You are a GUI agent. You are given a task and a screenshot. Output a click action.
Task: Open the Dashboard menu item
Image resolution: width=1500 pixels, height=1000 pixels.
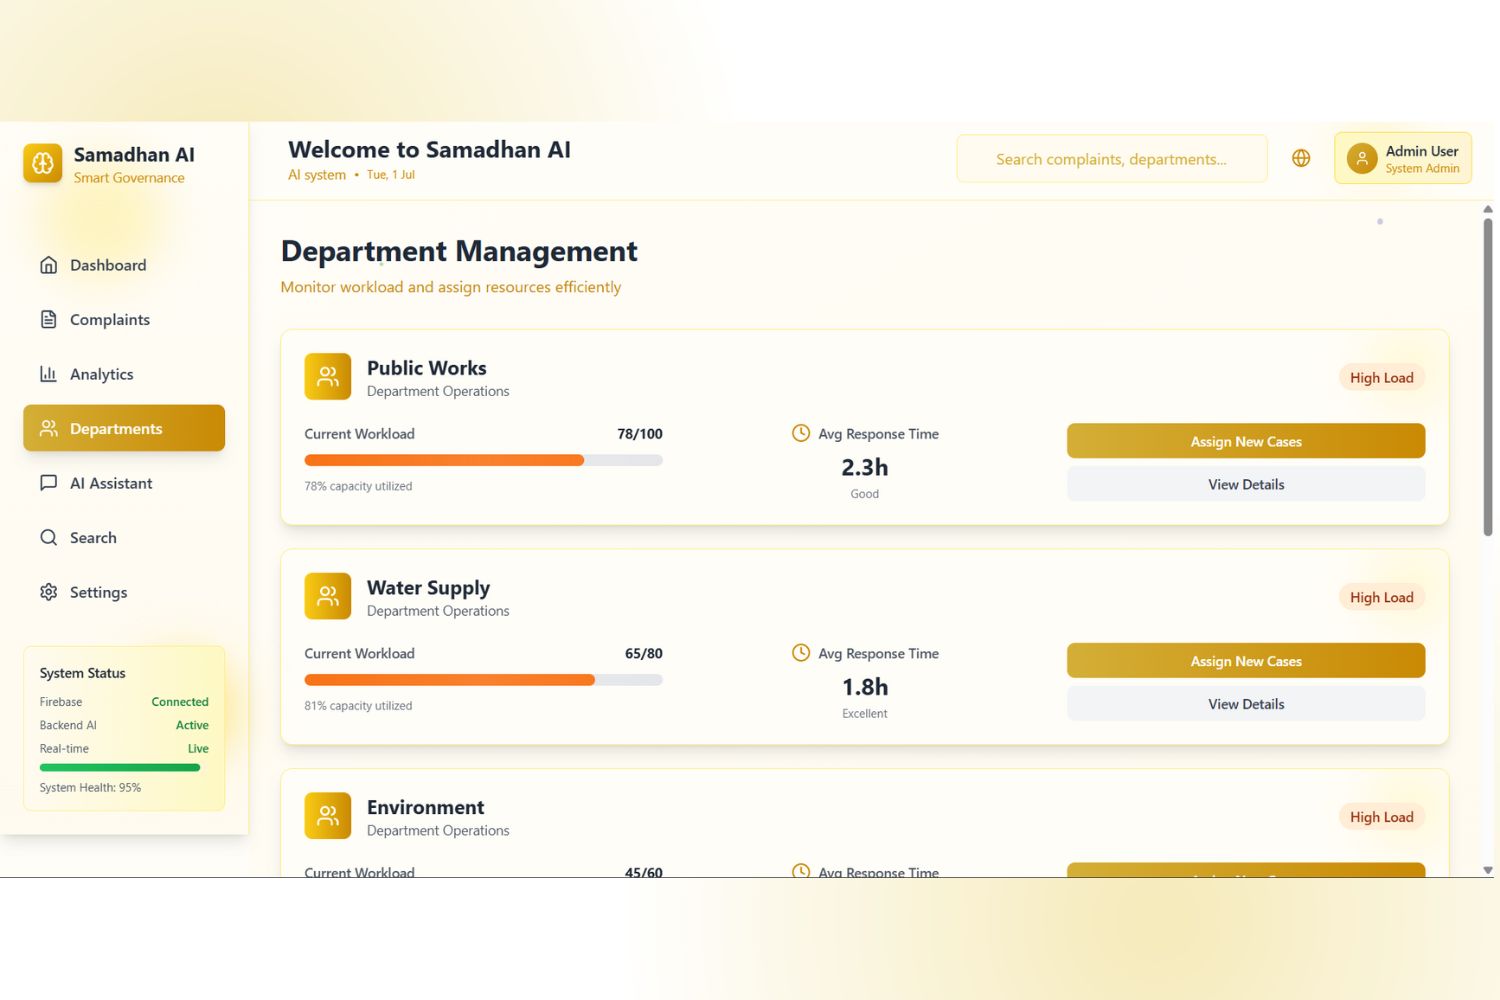click(x=124, y=265)
